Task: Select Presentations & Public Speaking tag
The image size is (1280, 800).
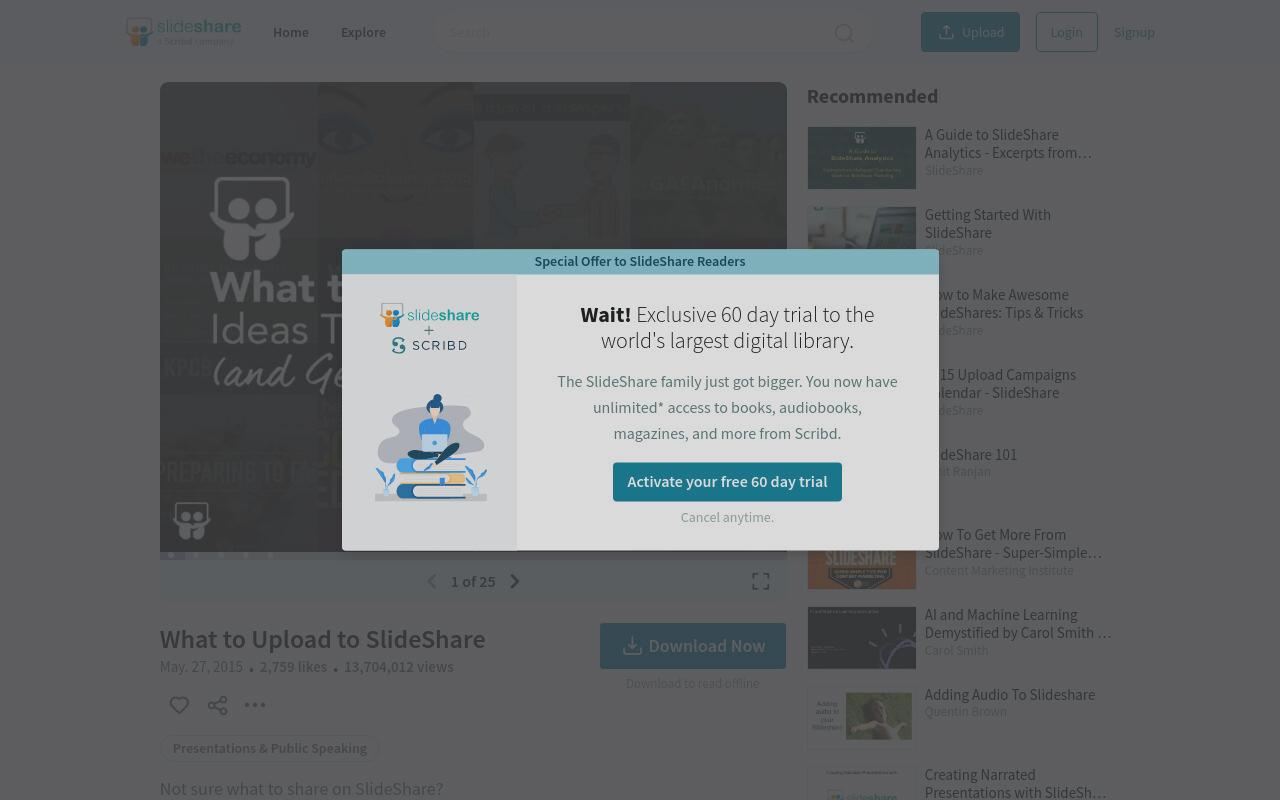Action: (269, 748)
